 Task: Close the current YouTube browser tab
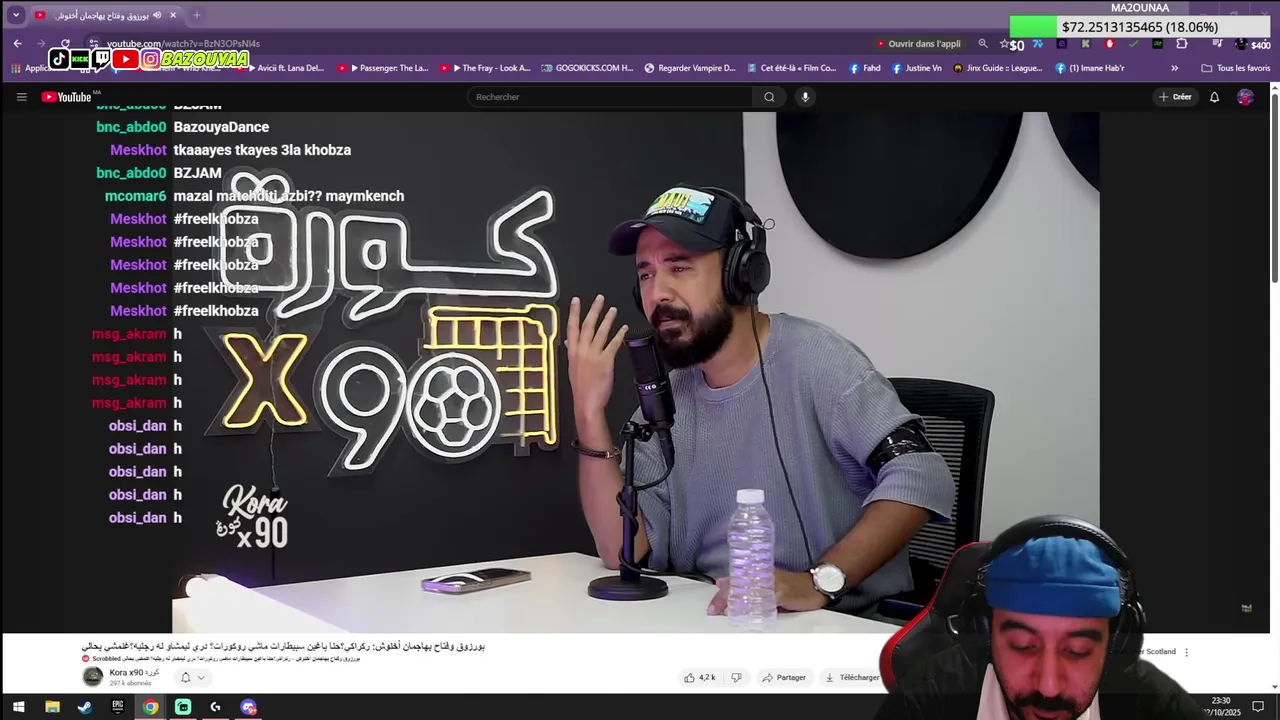coord(173,15)
